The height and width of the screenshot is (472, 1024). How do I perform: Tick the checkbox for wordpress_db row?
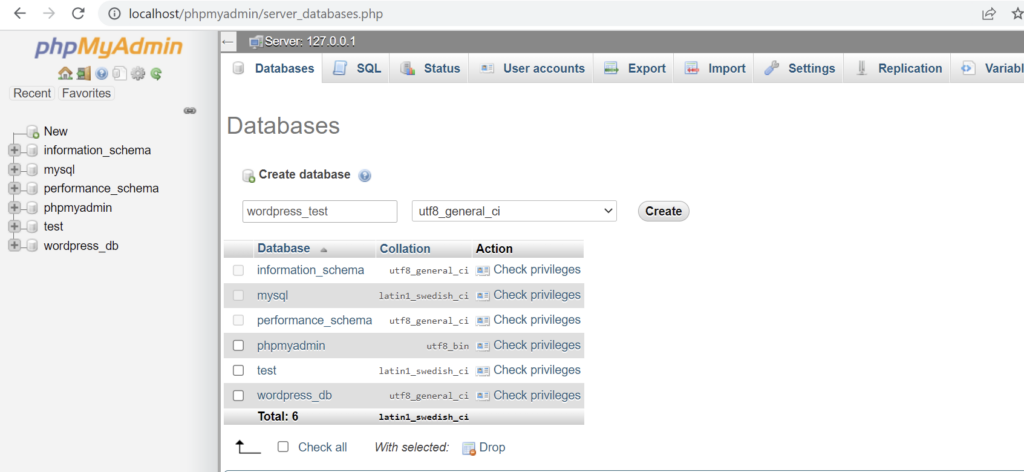tap(238, 395)
